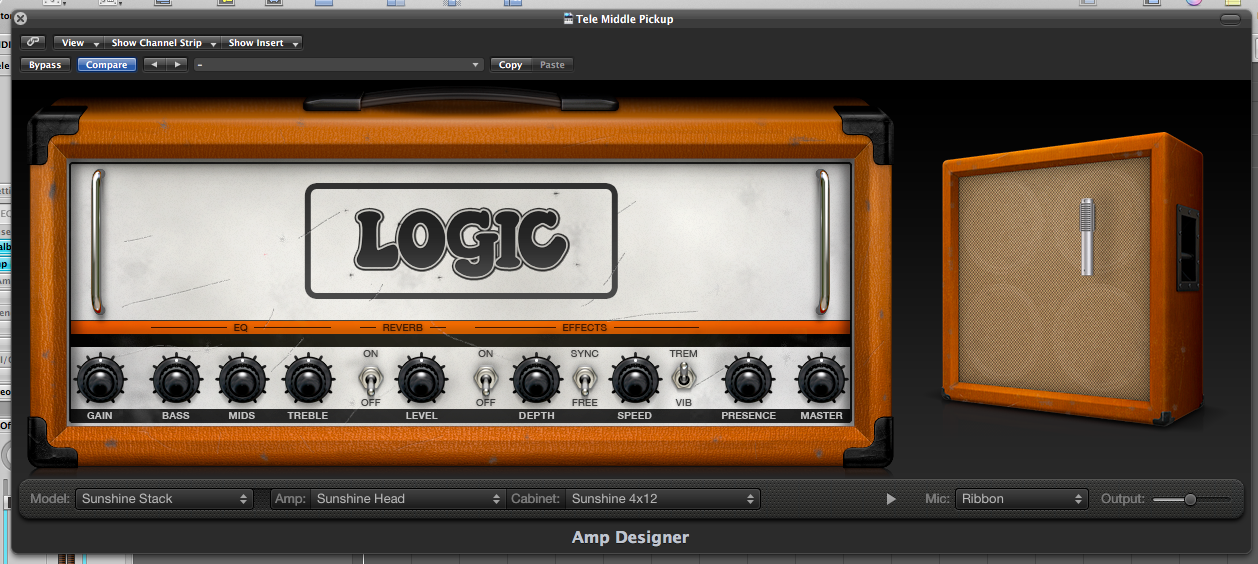Click the effects DEPTH knob
Viewport: 1258px width, 564px height.
click(x=536, y=380)
